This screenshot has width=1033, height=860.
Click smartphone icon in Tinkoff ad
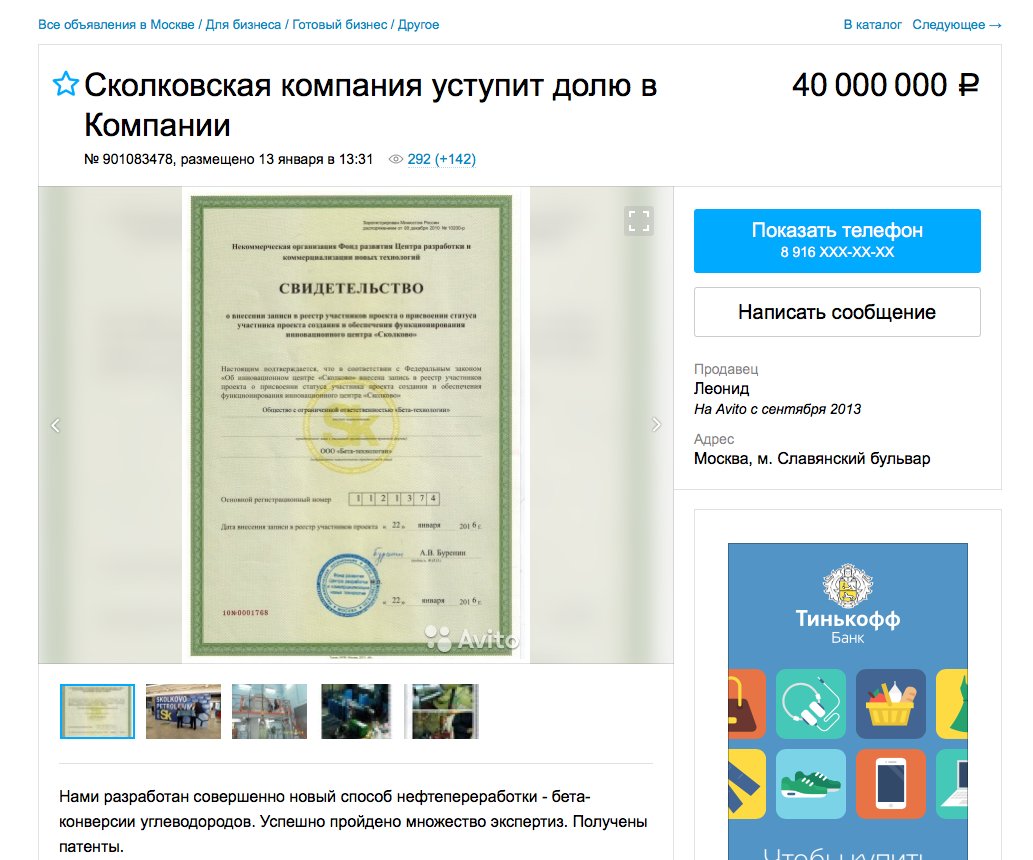click(x=891, y=784)
